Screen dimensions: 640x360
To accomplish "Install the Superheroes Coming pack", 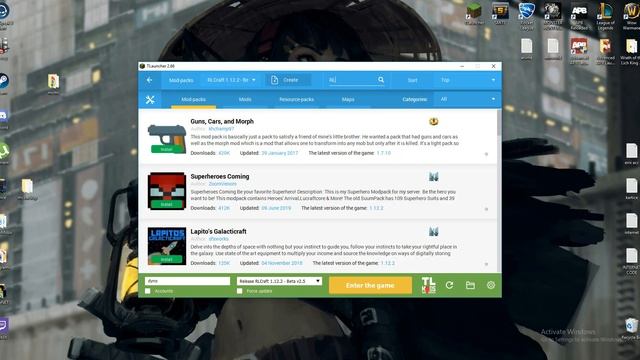I will 167,204.
